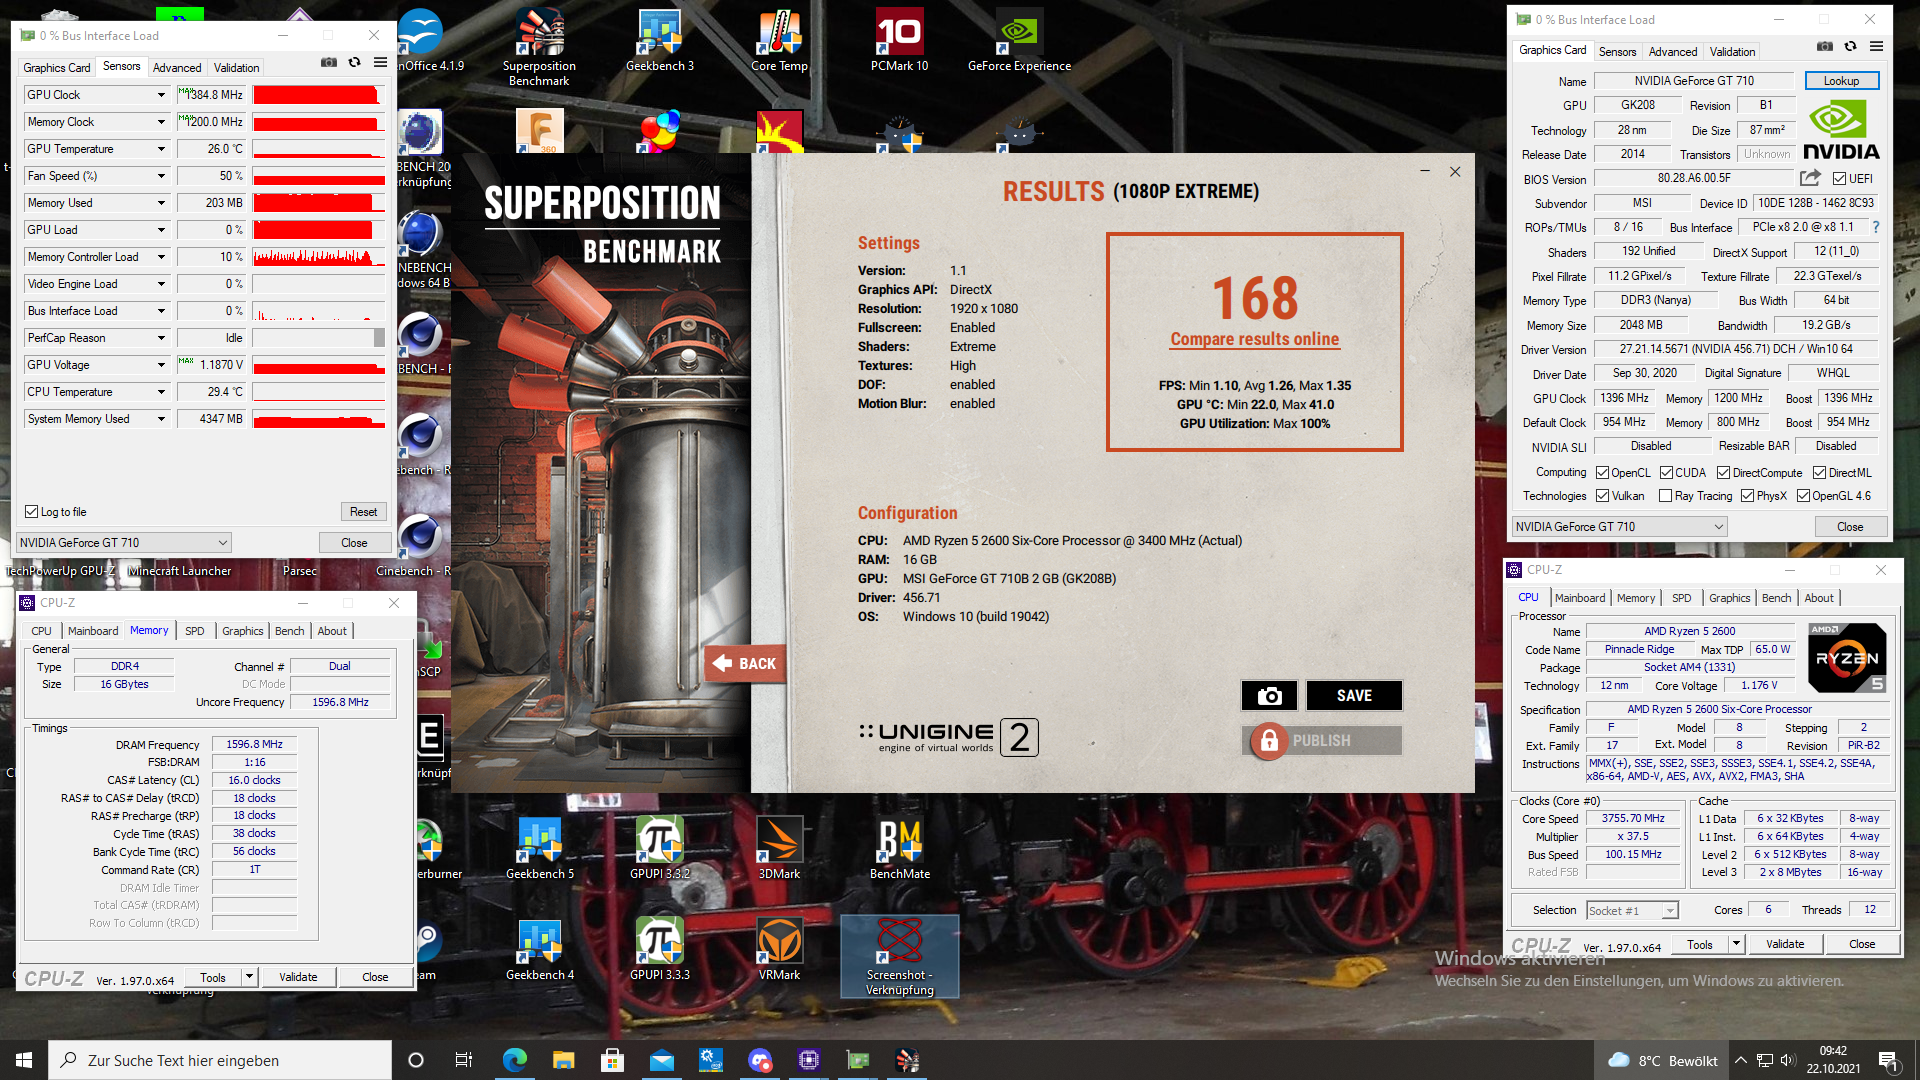The image size is (1920, 1080).
Task: Click refresh icon in GPU-Z Graphics Card window
Action: pos(1850,46)
